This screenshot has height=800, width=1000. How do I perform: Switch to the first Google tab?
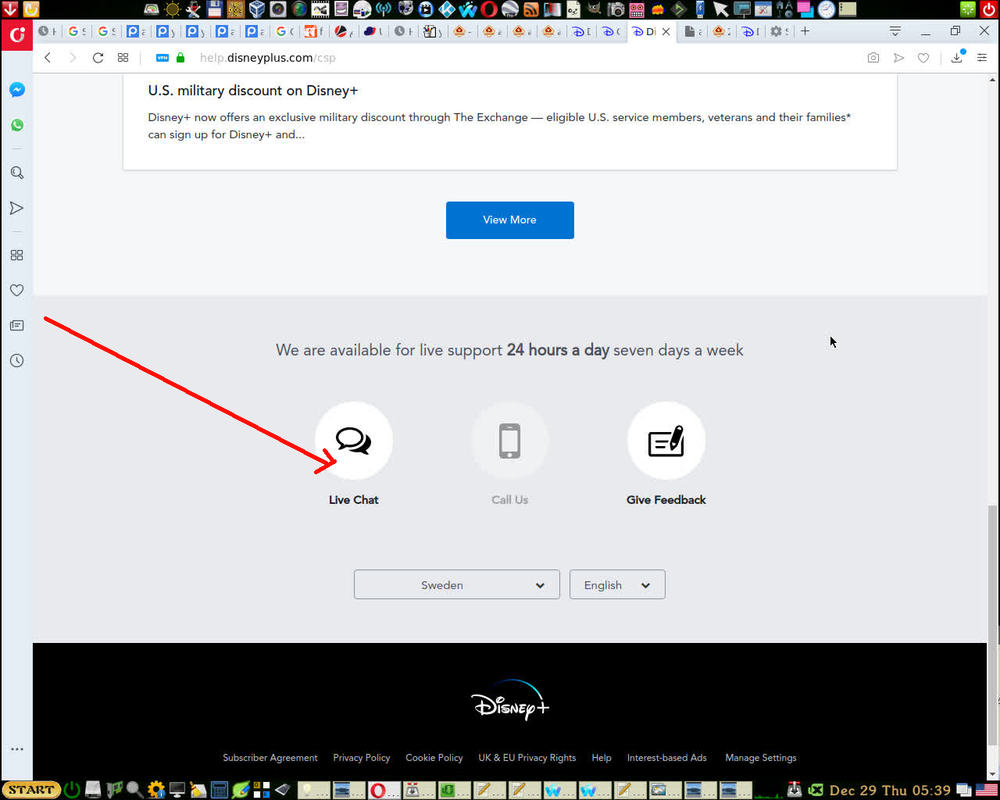tap(77, 31)
